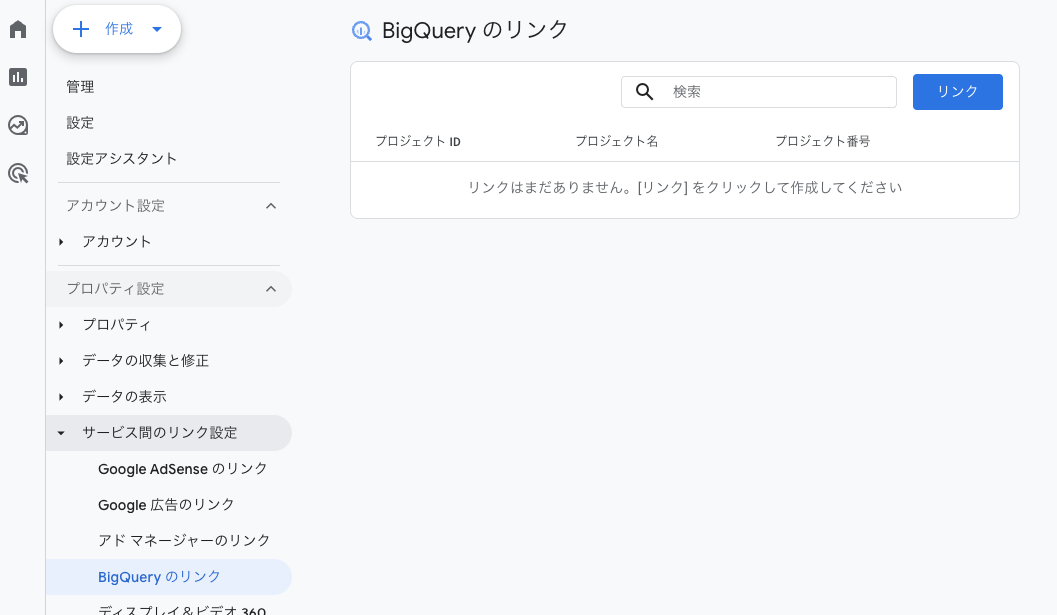Expand the アカウント tree arrow
This screenshot has height=615, width=1057.
point(61,242)
